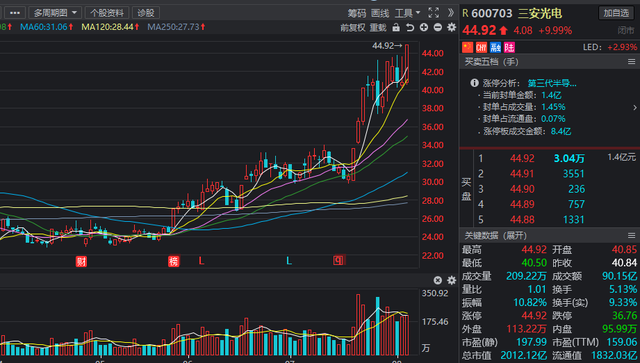Click the lock icon in chart toolbar

[x=396, y=27]
